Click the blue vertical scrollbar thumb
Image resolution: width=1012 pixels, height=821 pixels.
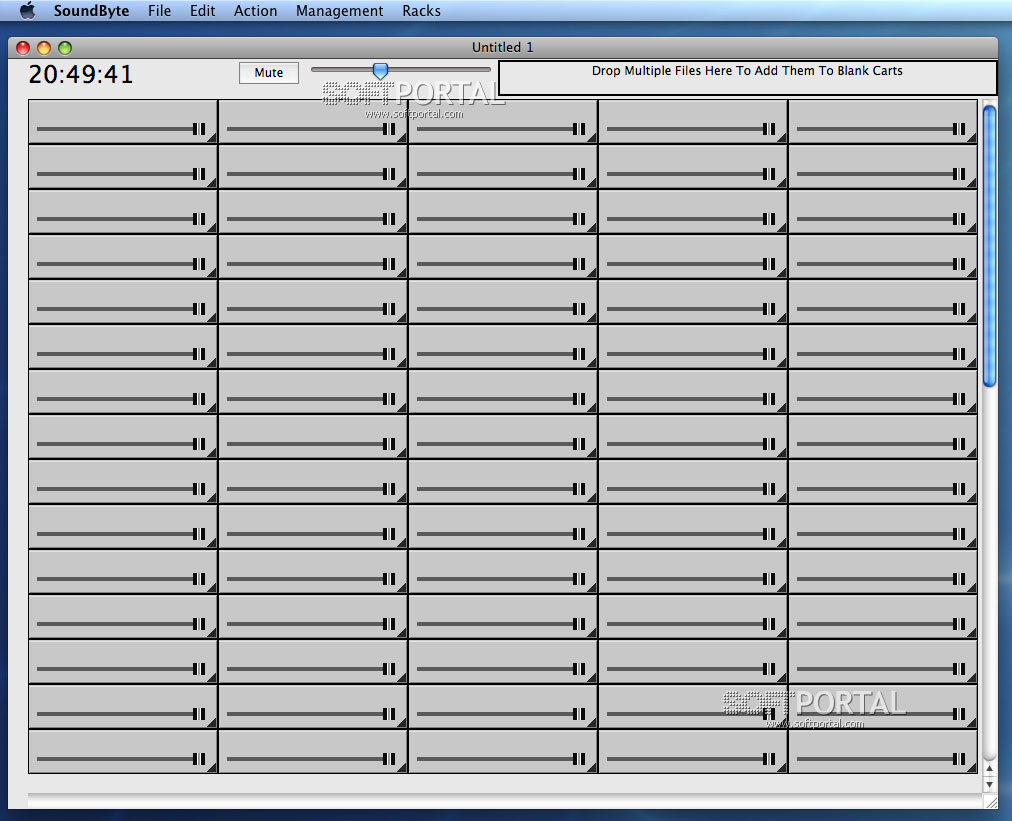[x=989, y=246]
